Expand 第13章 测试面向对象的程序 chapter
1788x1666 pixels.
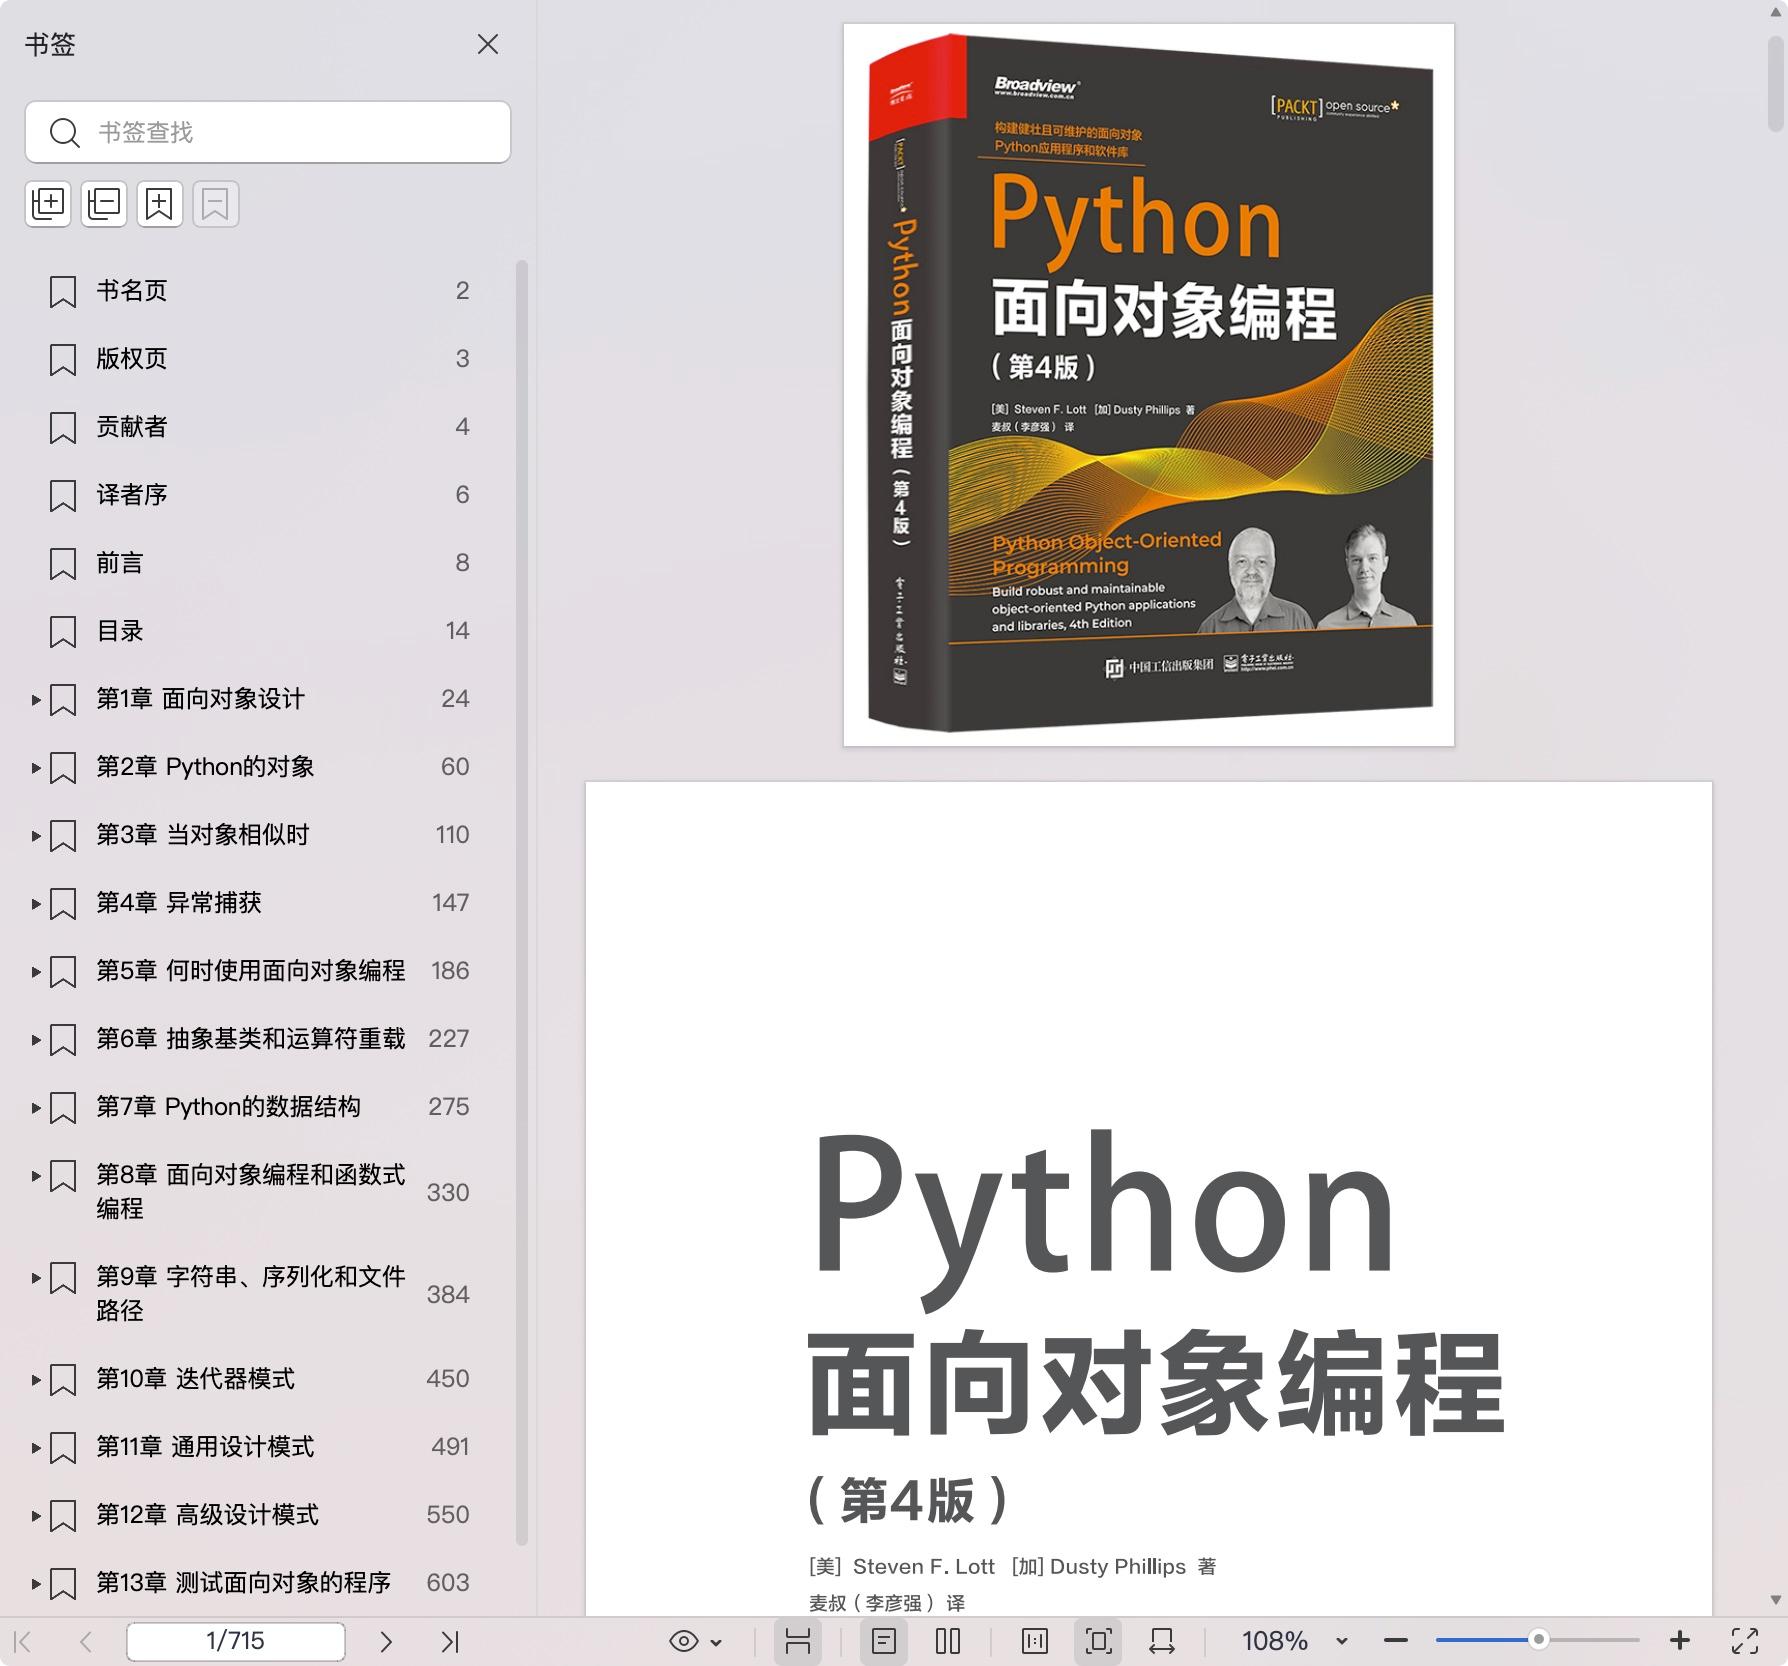pos(36,1584)
